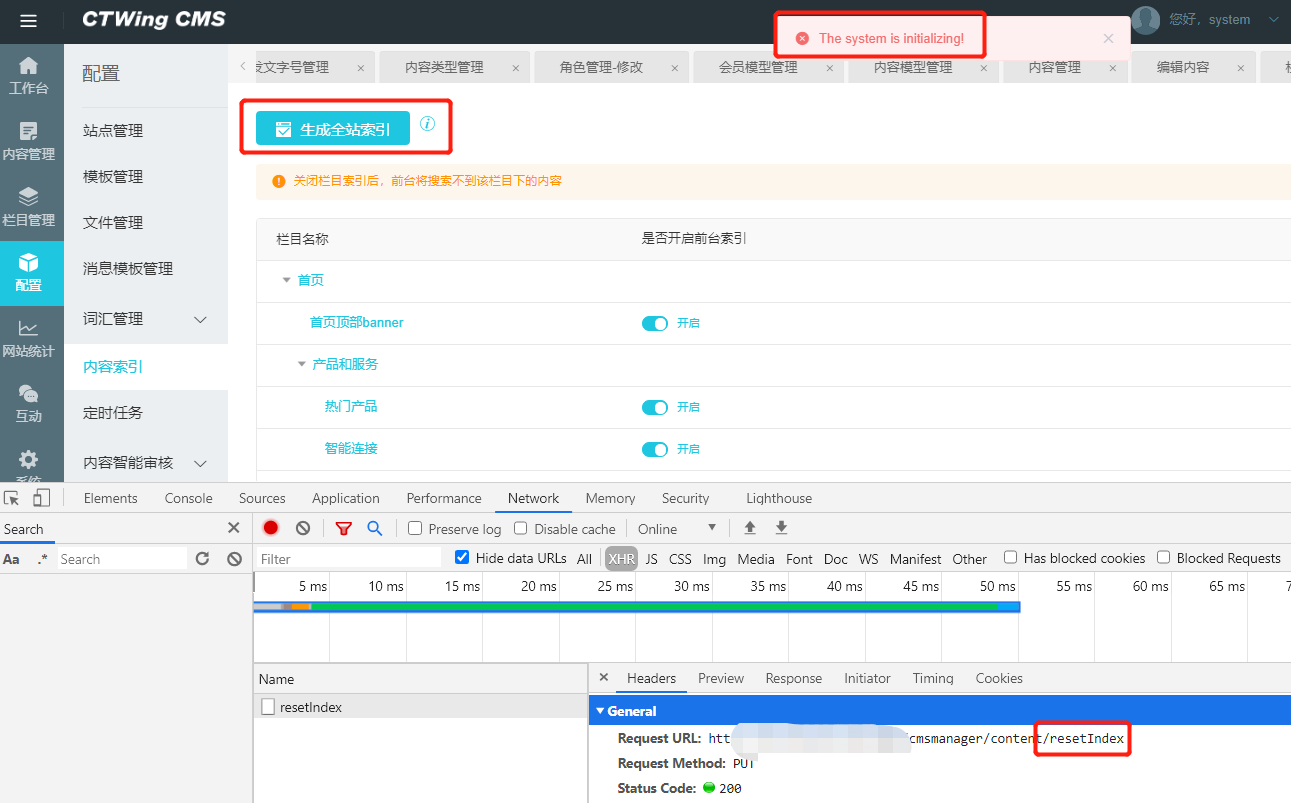The width and height of the screenshot is (1291, 803).
Task: Click the info icon beside 生成全站索引
Action: click(x=427, y=124)
